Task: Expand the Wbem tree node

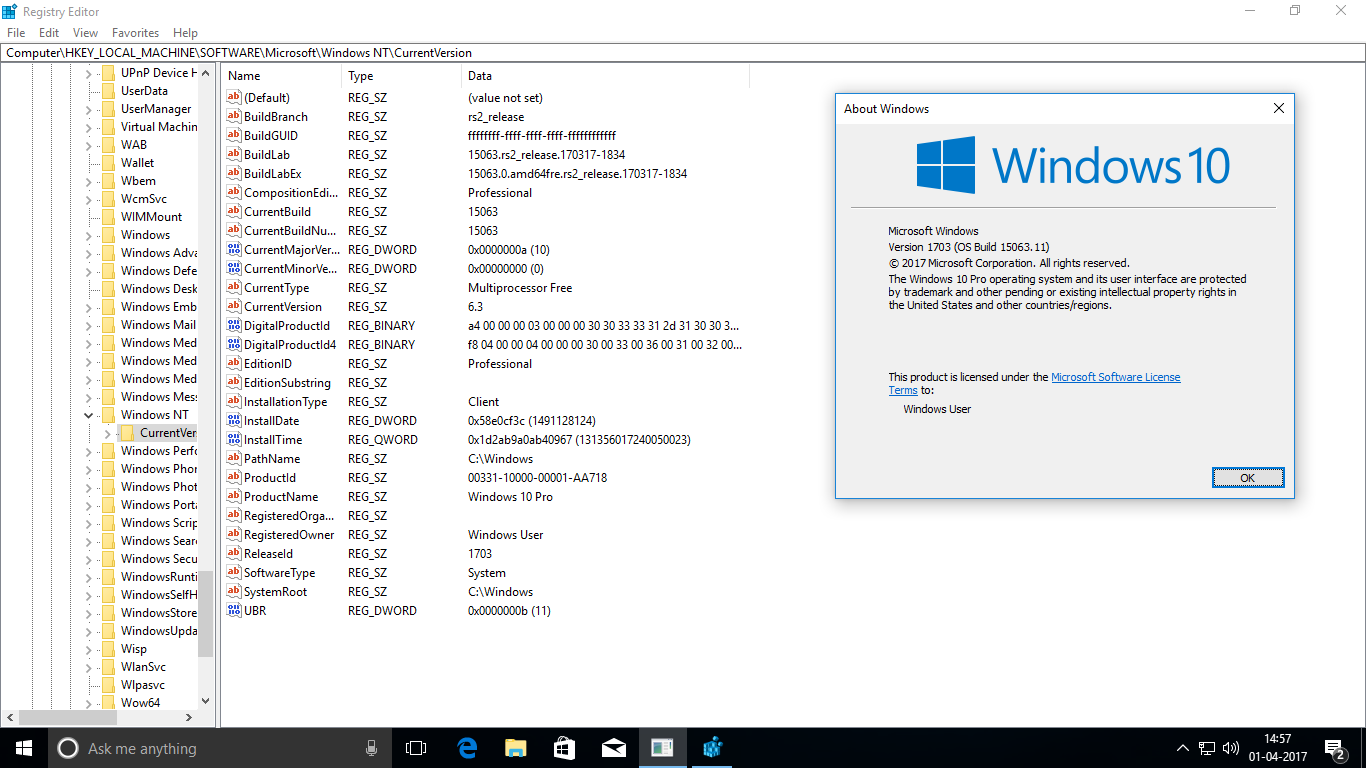Action: [88, 181]
